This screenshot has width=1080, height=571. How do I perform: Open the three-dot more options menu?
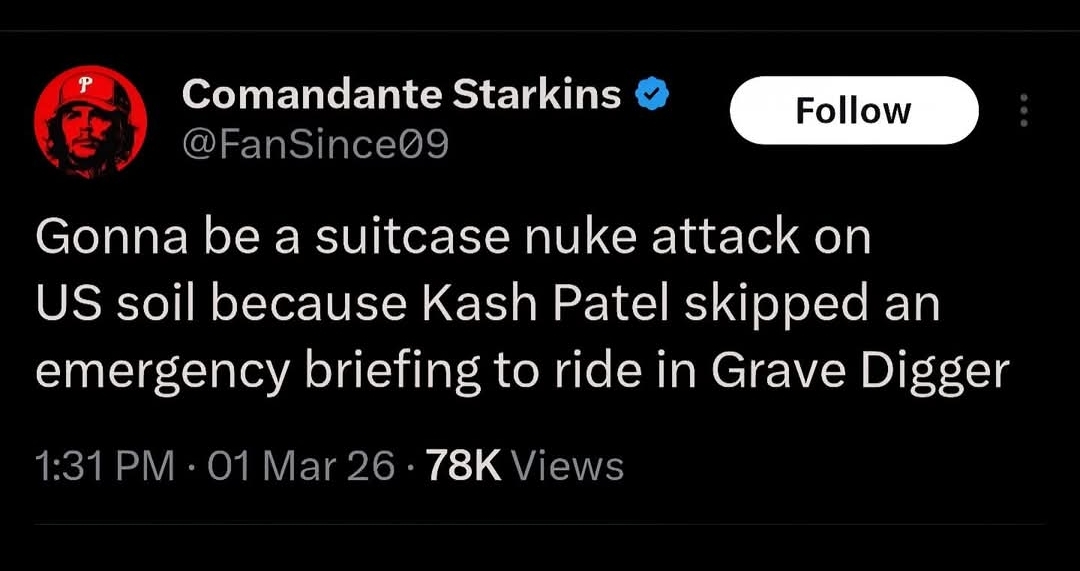1023,110
